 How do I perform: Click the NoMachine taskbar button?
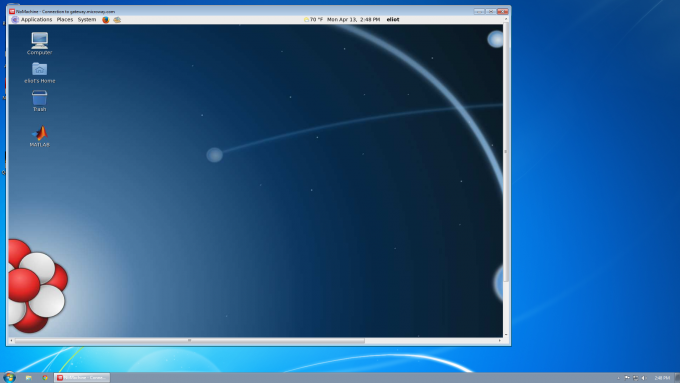coord(82,378)
